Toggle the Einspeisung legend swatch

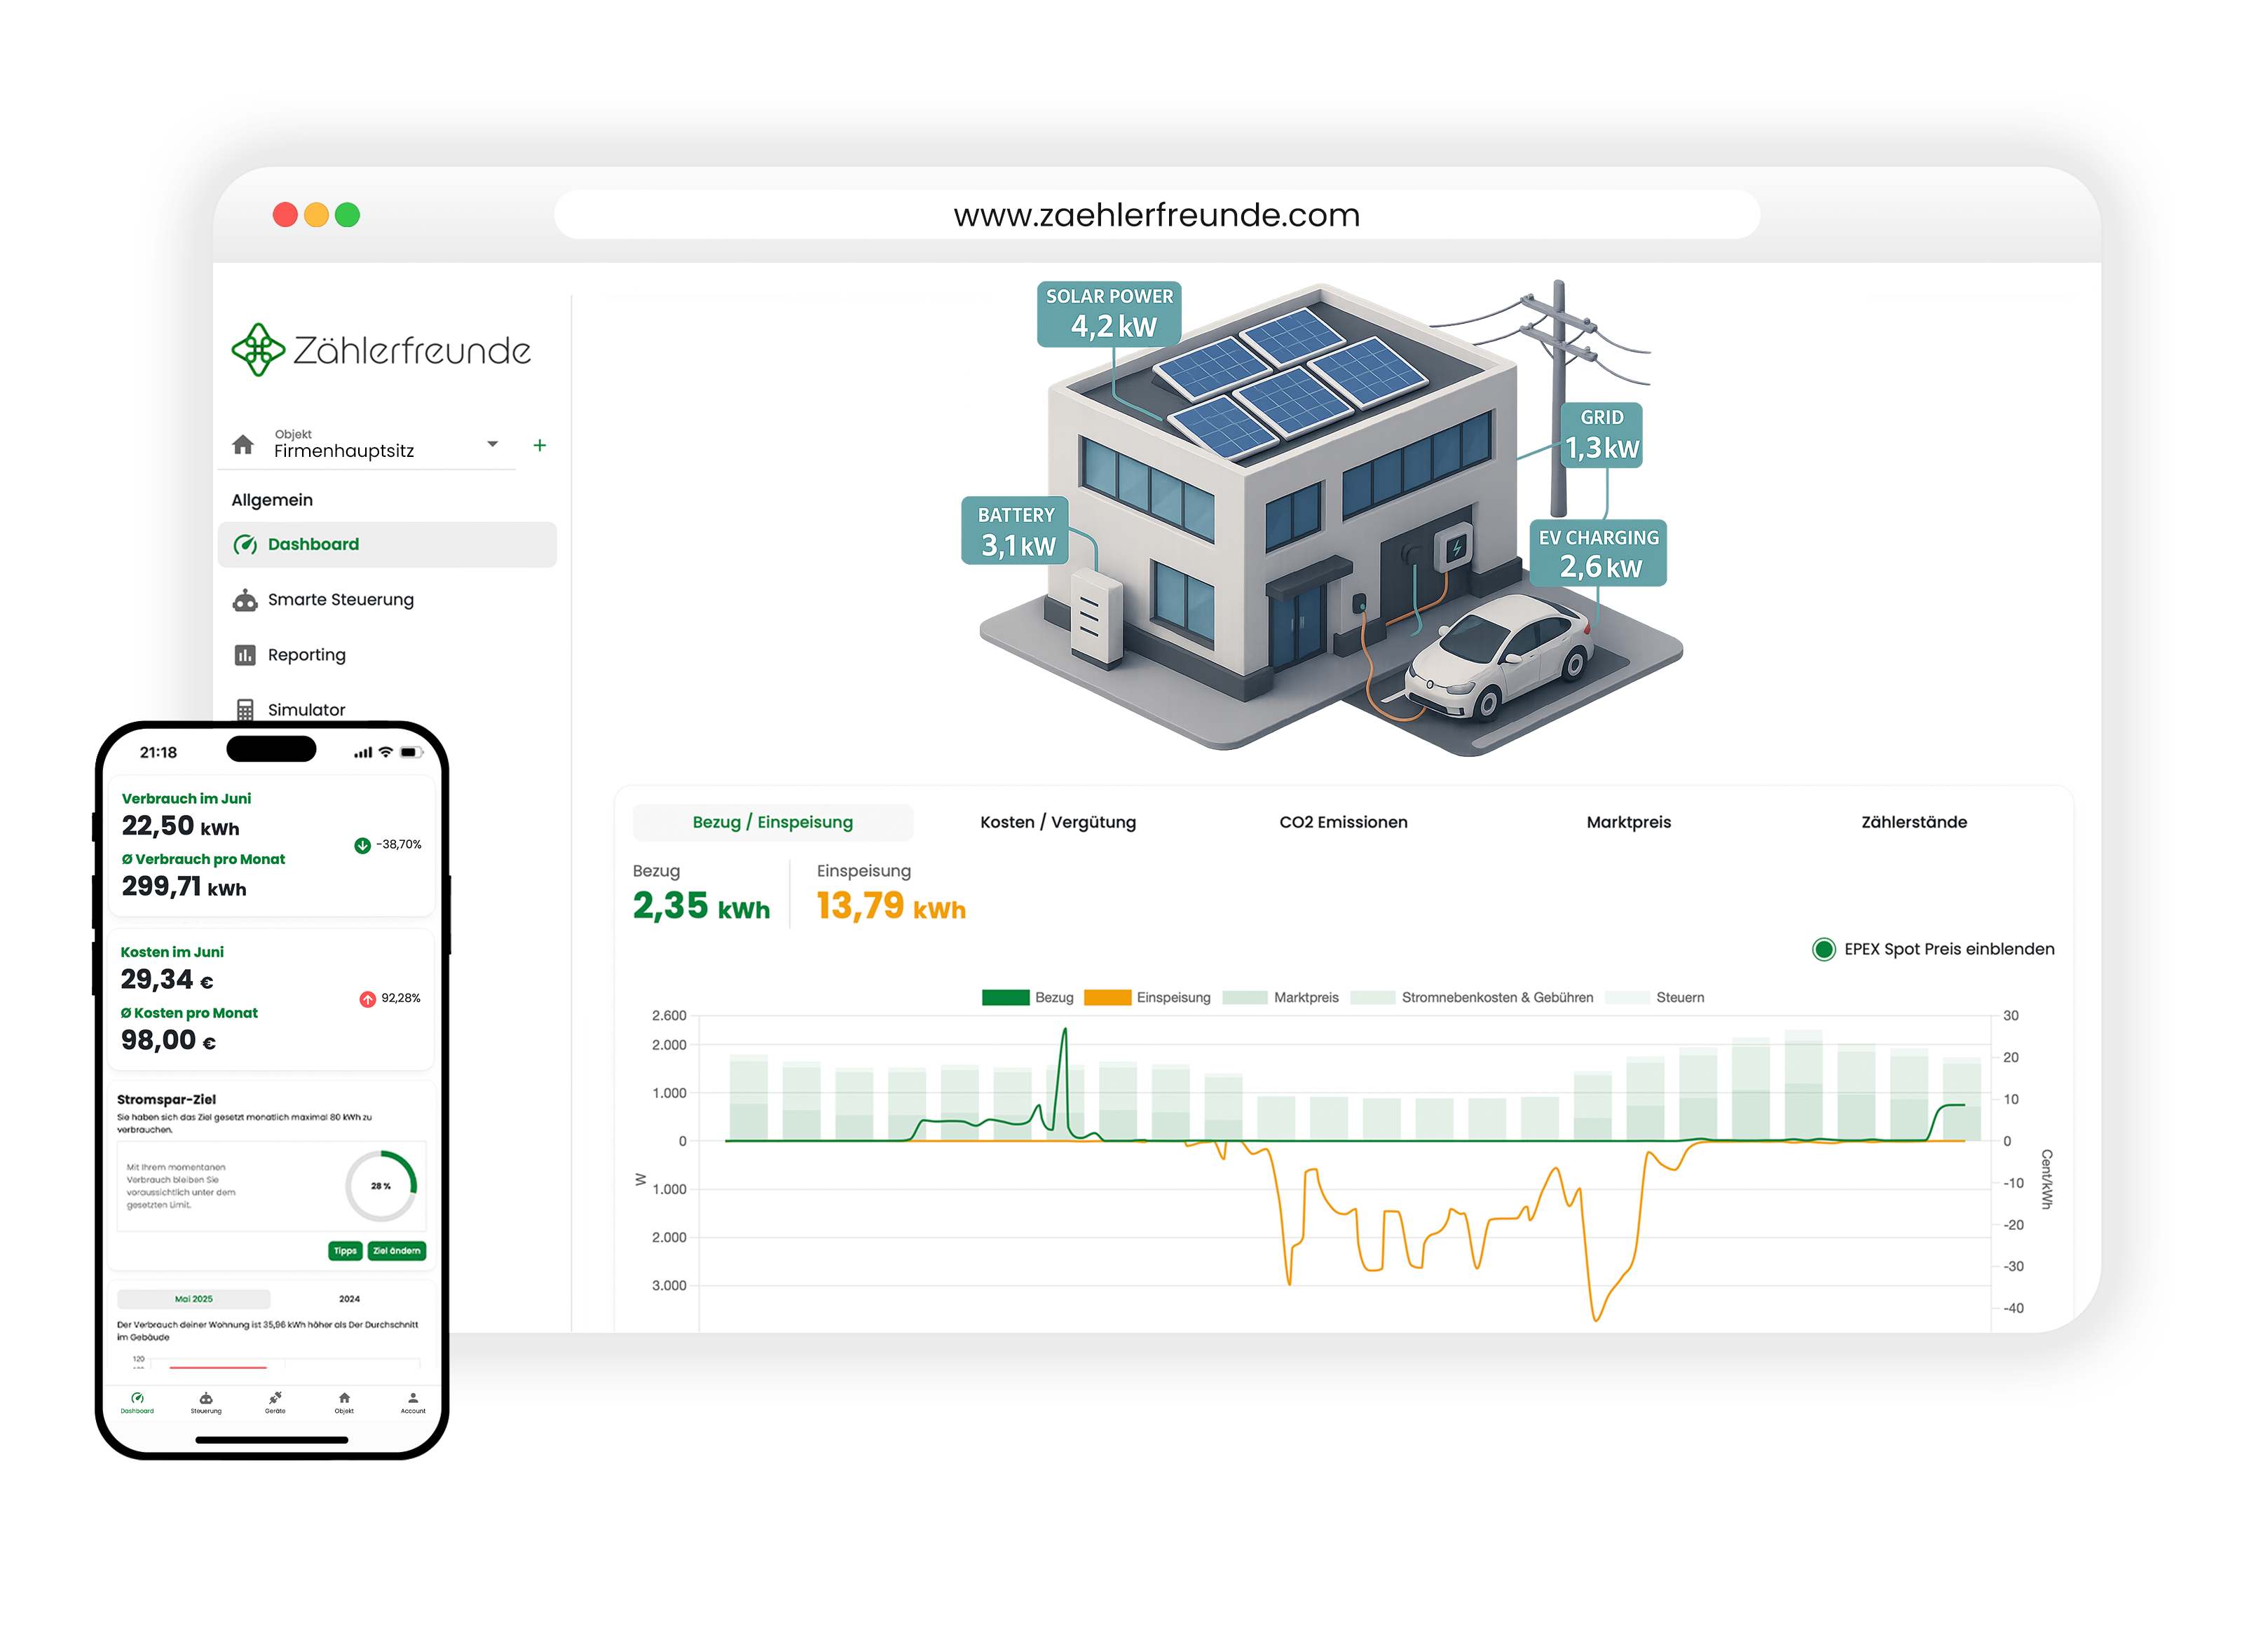tap(1107, 997)
